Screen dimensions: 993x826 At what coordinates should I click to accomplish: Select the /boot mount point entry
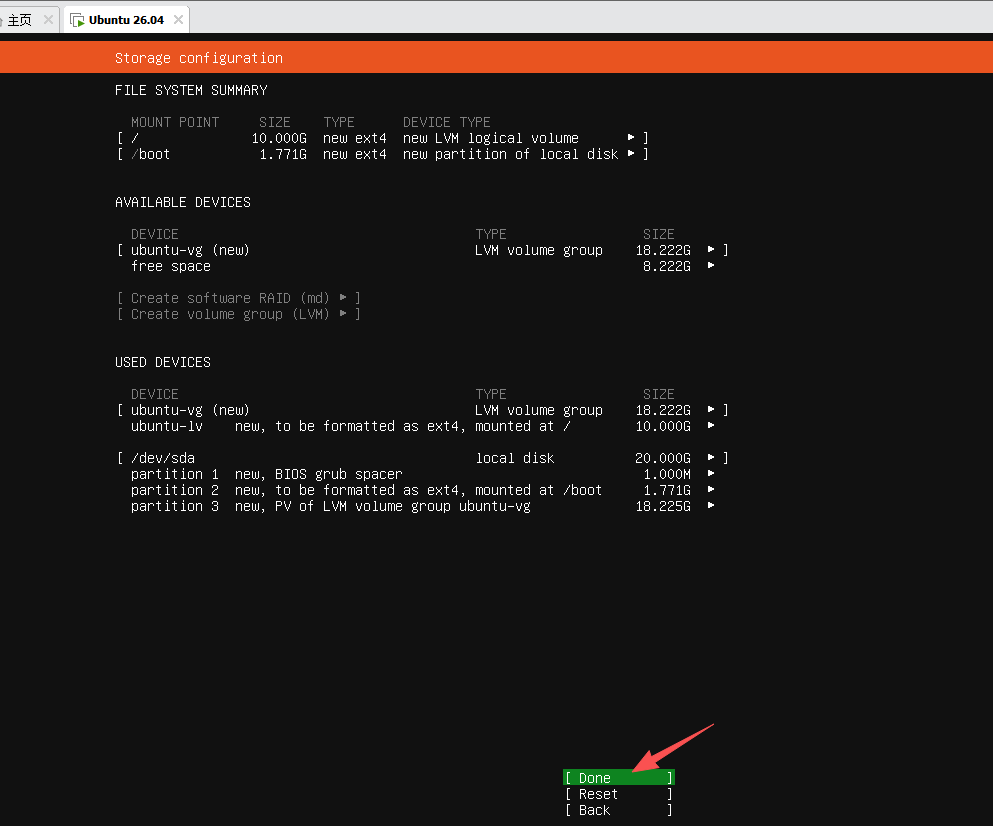383,154
